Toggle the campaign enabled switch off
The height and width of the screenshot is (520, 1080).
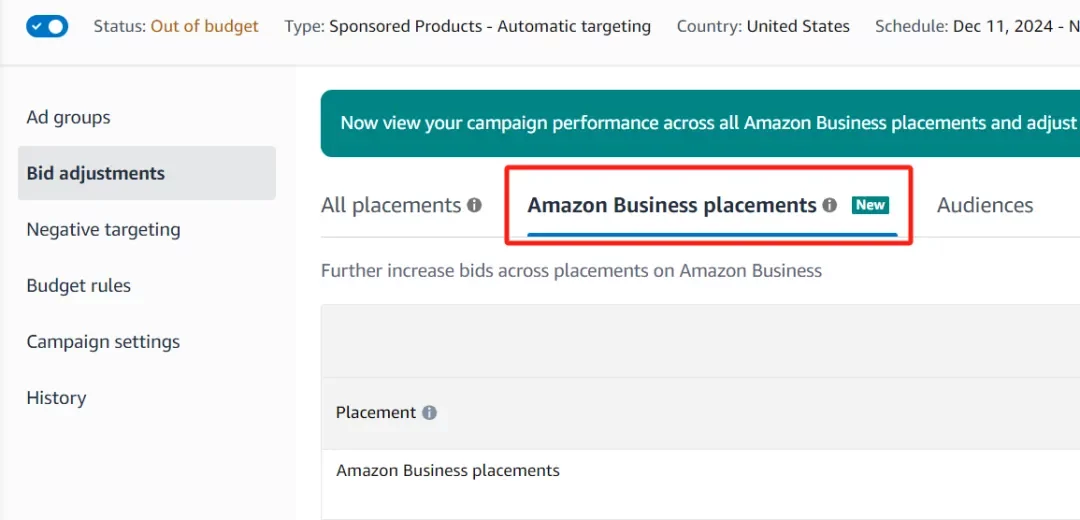[47, 26]
